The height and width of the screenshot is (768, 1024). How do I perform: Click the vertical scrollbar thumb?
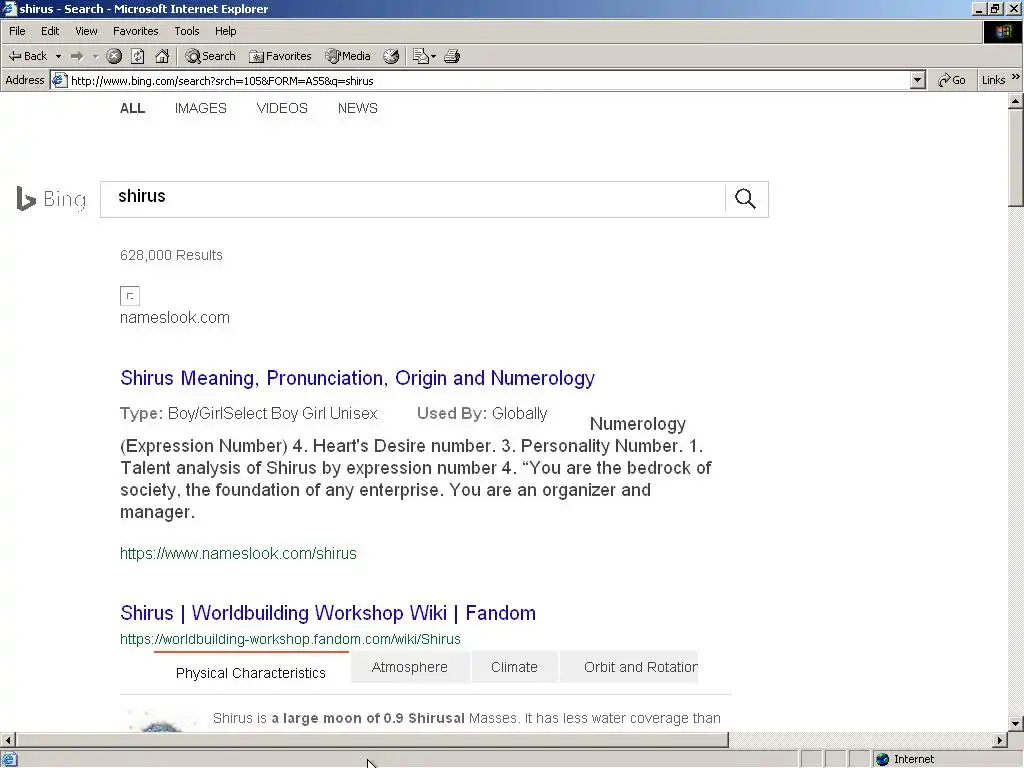tap(1015, 158)
